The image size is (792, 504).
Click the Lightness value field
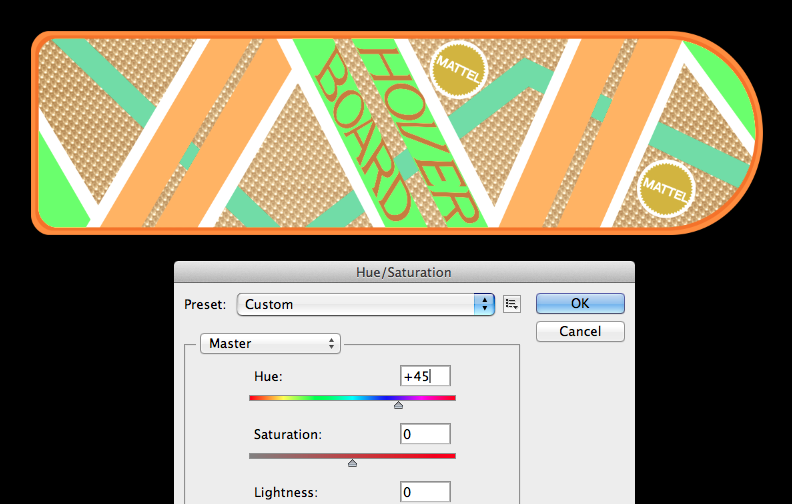[425, 492]
